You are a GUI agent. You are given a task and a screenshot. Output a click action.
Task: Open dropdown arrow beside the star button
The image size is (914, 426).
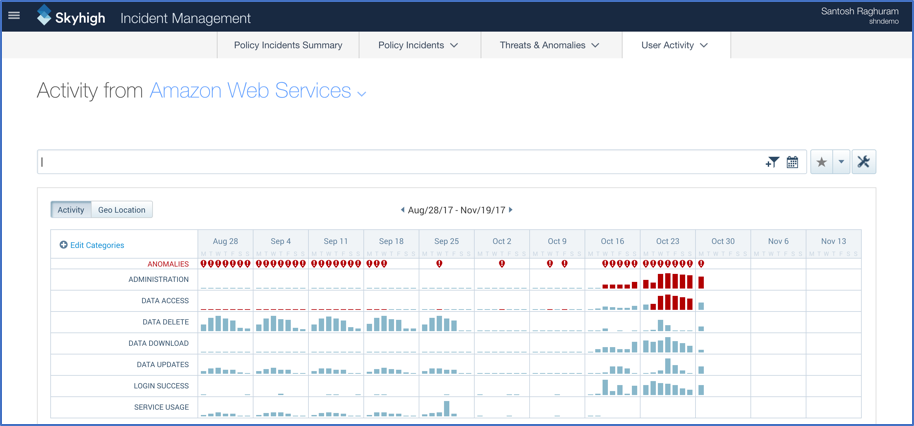pyautogui.click(x=841, y=163)
